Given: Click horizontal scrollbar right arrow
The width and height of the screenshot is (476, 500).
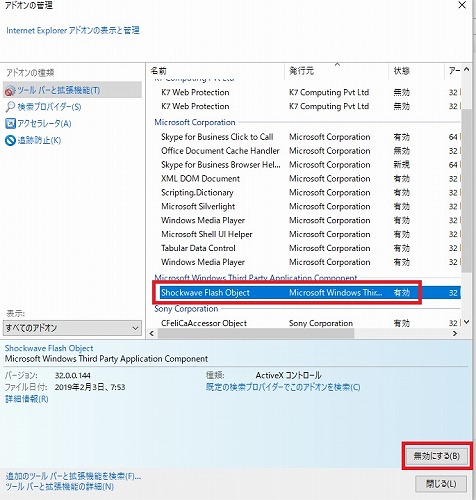Looking at the screenshot, I should point(455,333).
